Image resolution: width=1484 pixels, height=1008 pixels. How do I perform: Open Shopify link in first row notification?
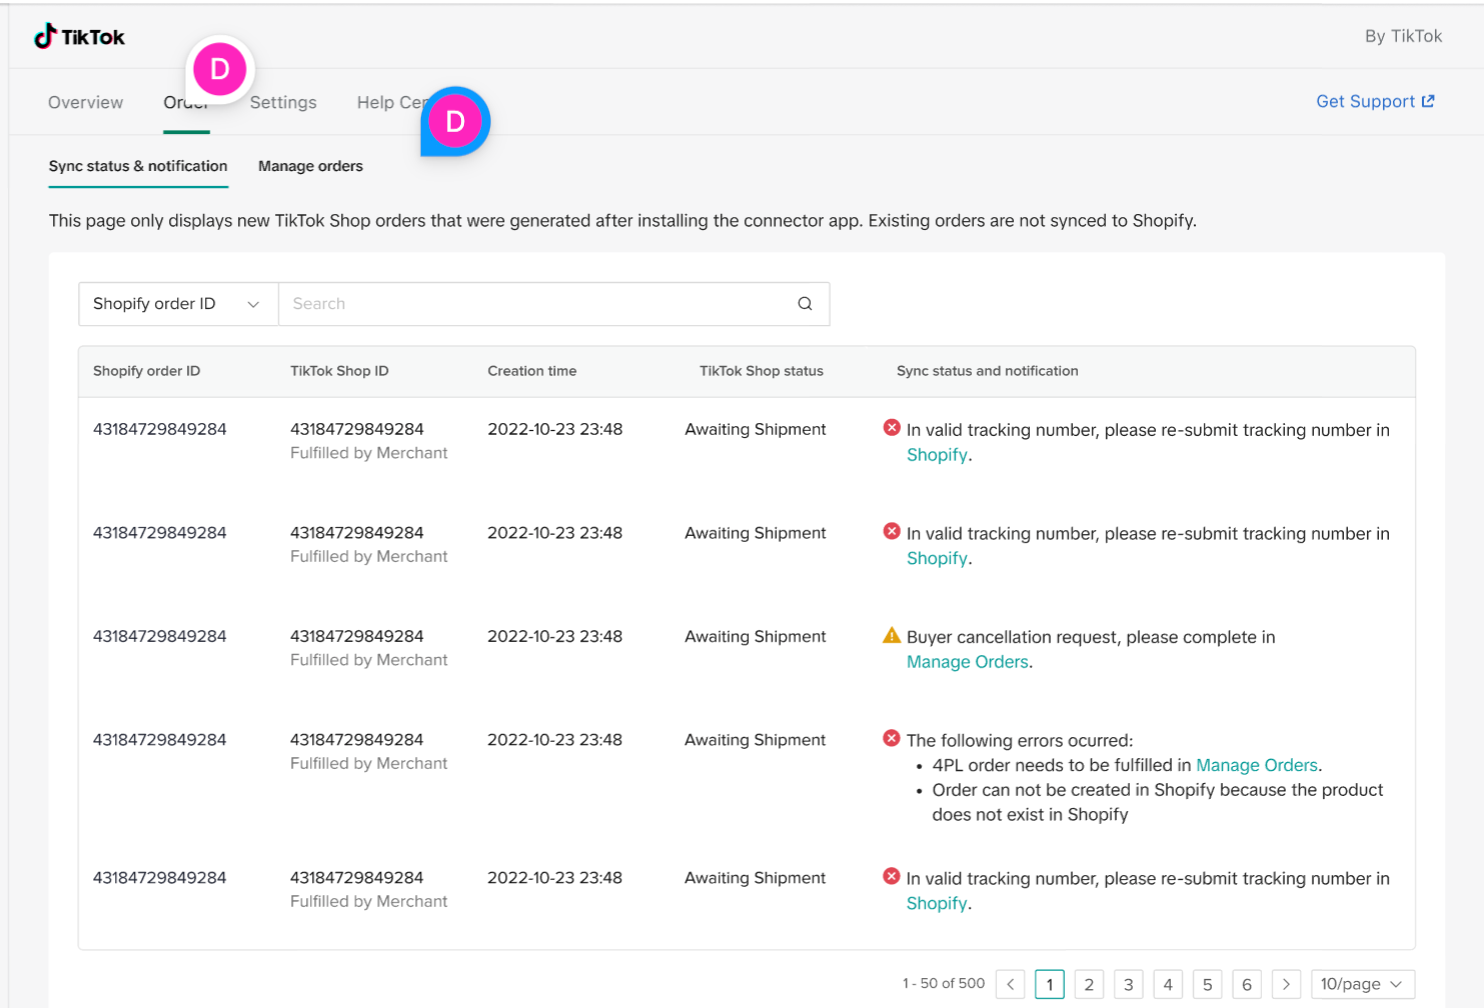936,455
